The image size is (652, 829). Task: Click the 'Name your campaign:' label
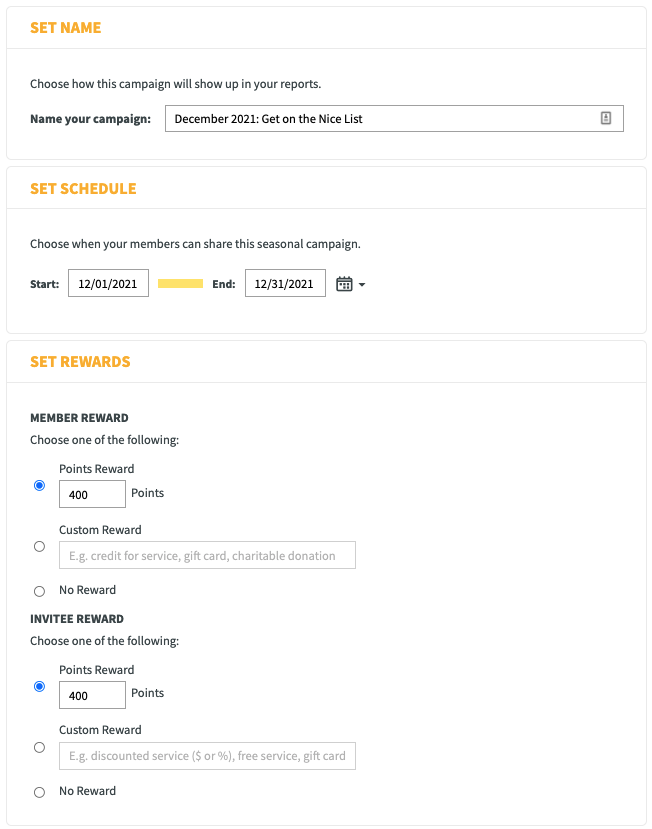click(90, 119)
